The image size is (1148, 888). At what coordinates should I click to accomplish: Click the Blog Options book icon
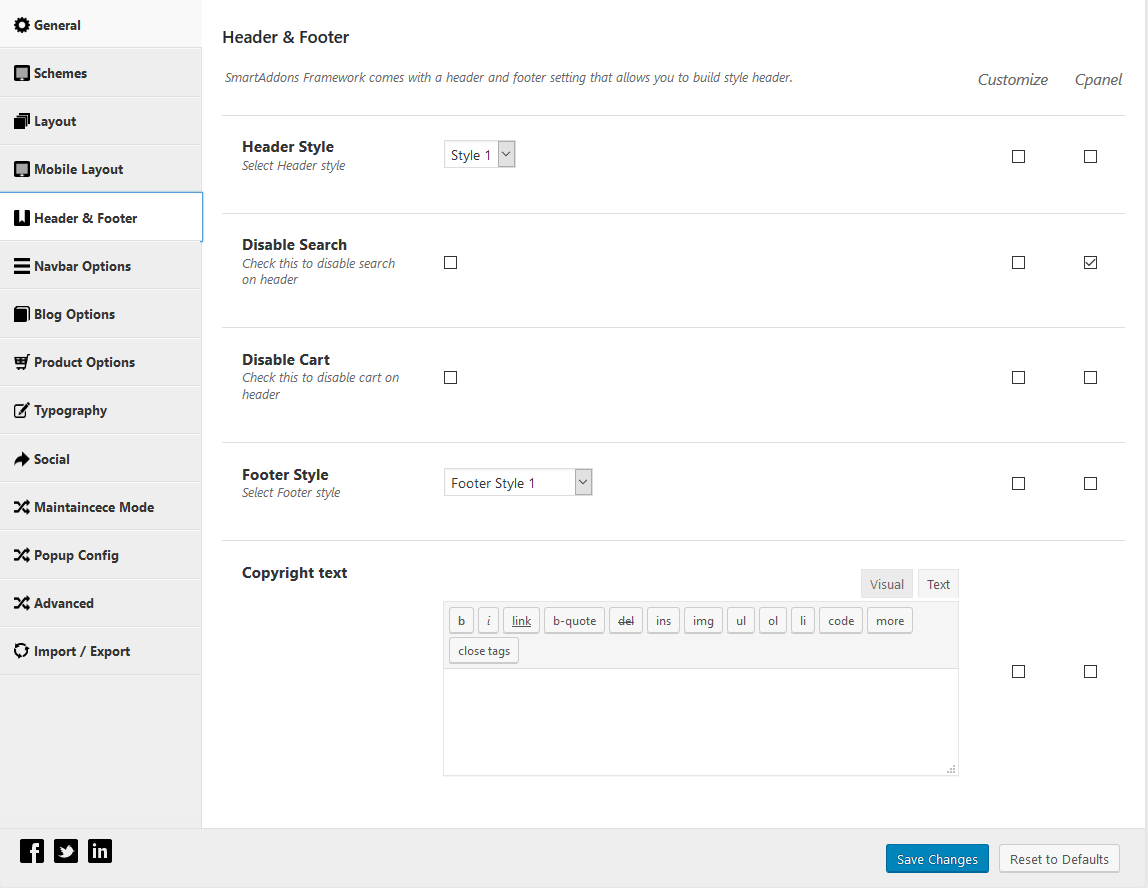point(22,314)
